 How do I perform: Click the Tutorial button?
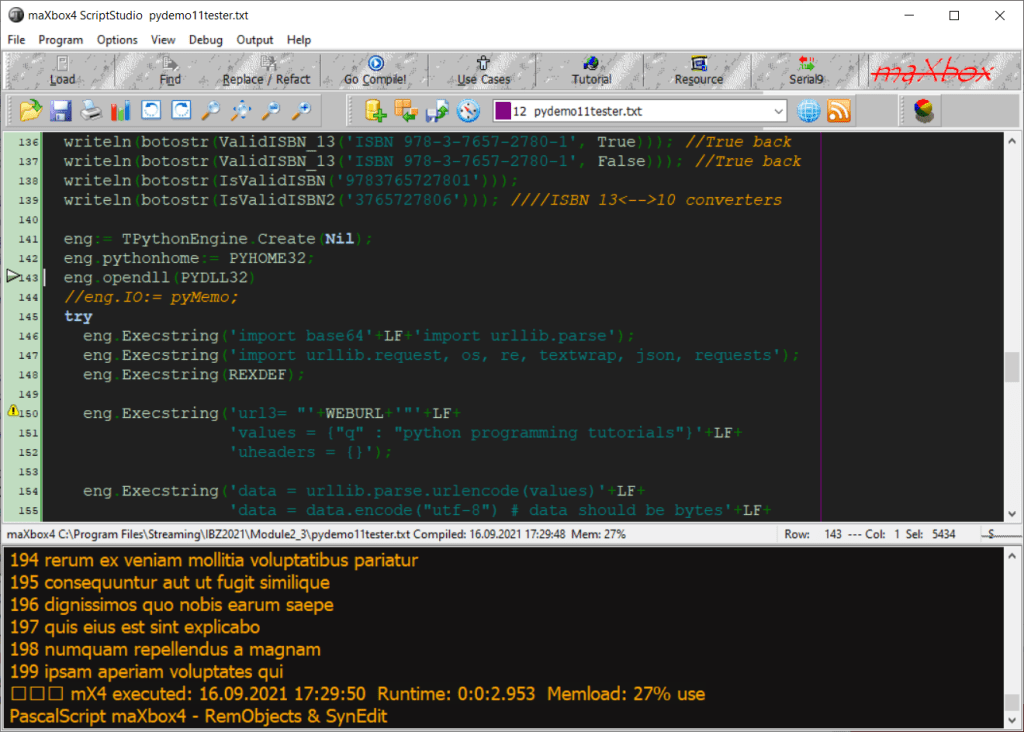pos(591,72)
